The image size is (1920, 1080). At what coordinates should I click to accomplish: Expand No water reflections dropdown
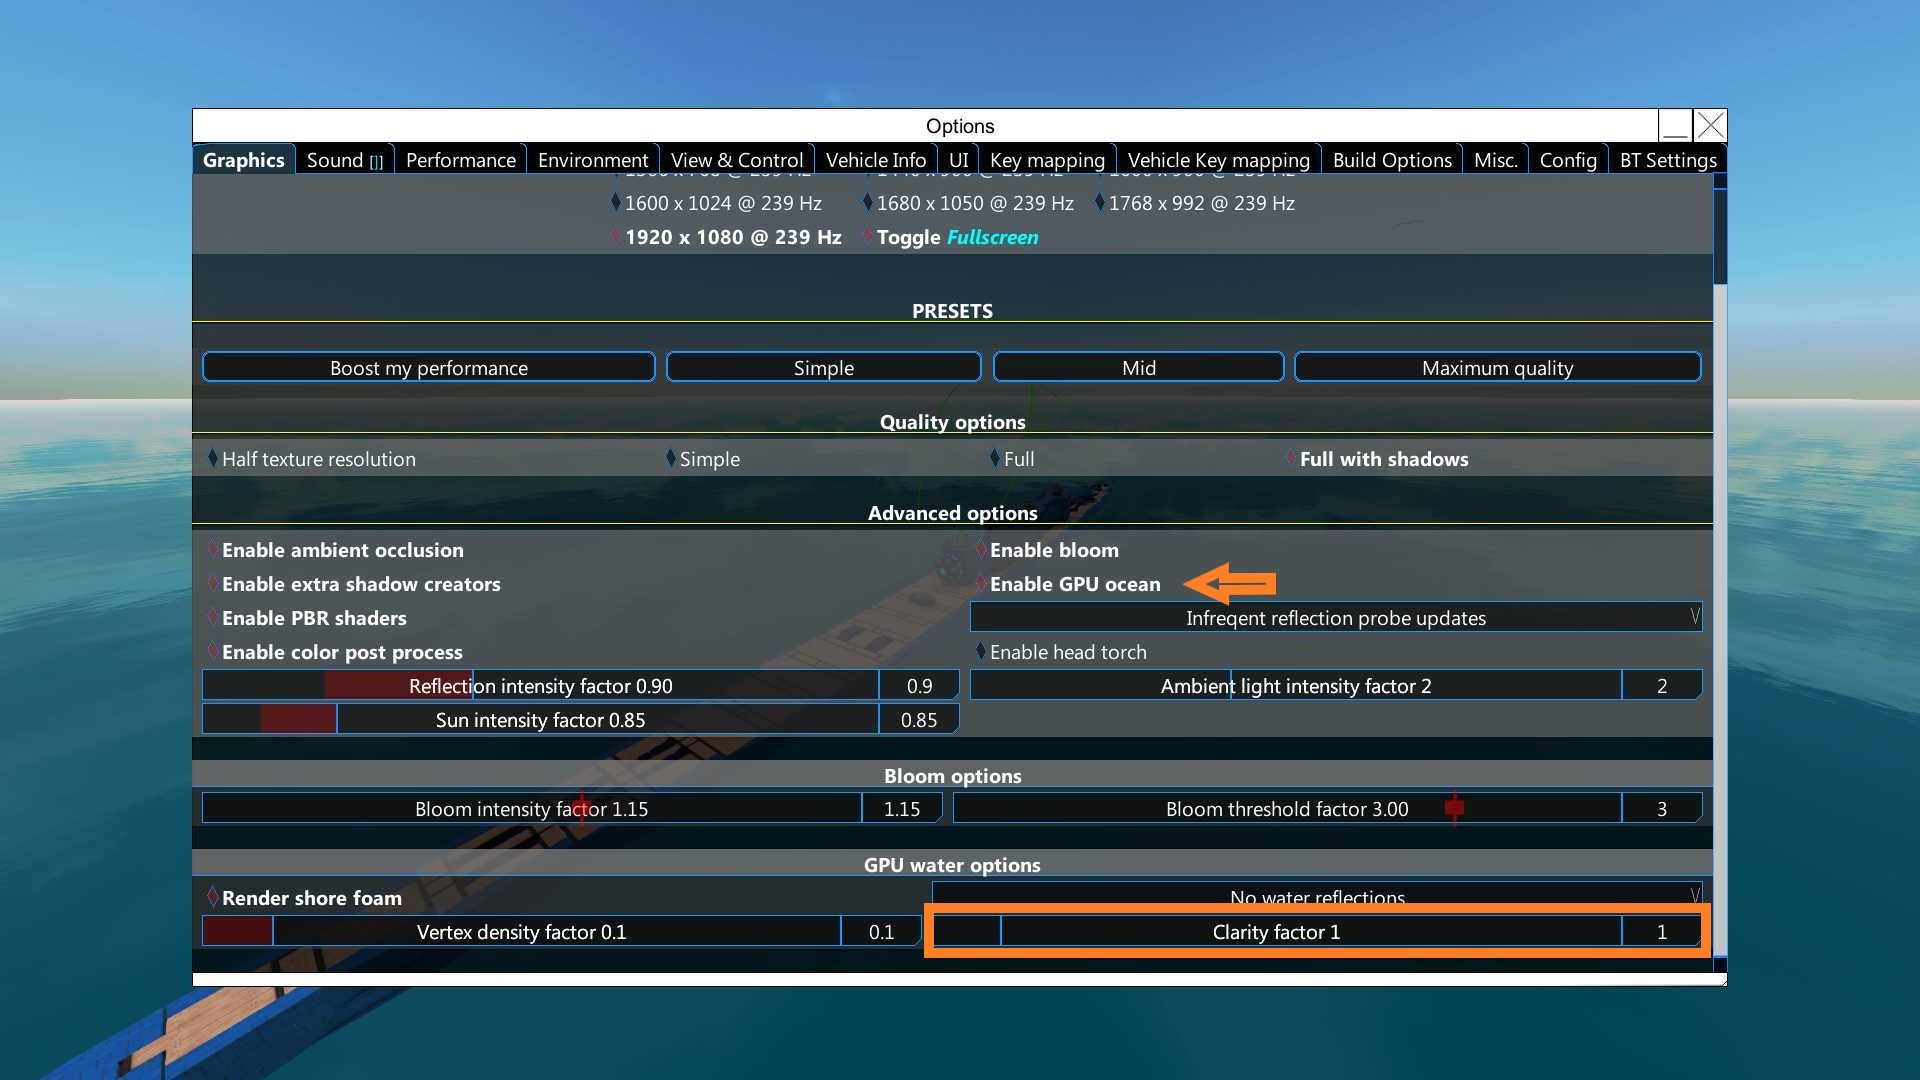point(1316,894)
